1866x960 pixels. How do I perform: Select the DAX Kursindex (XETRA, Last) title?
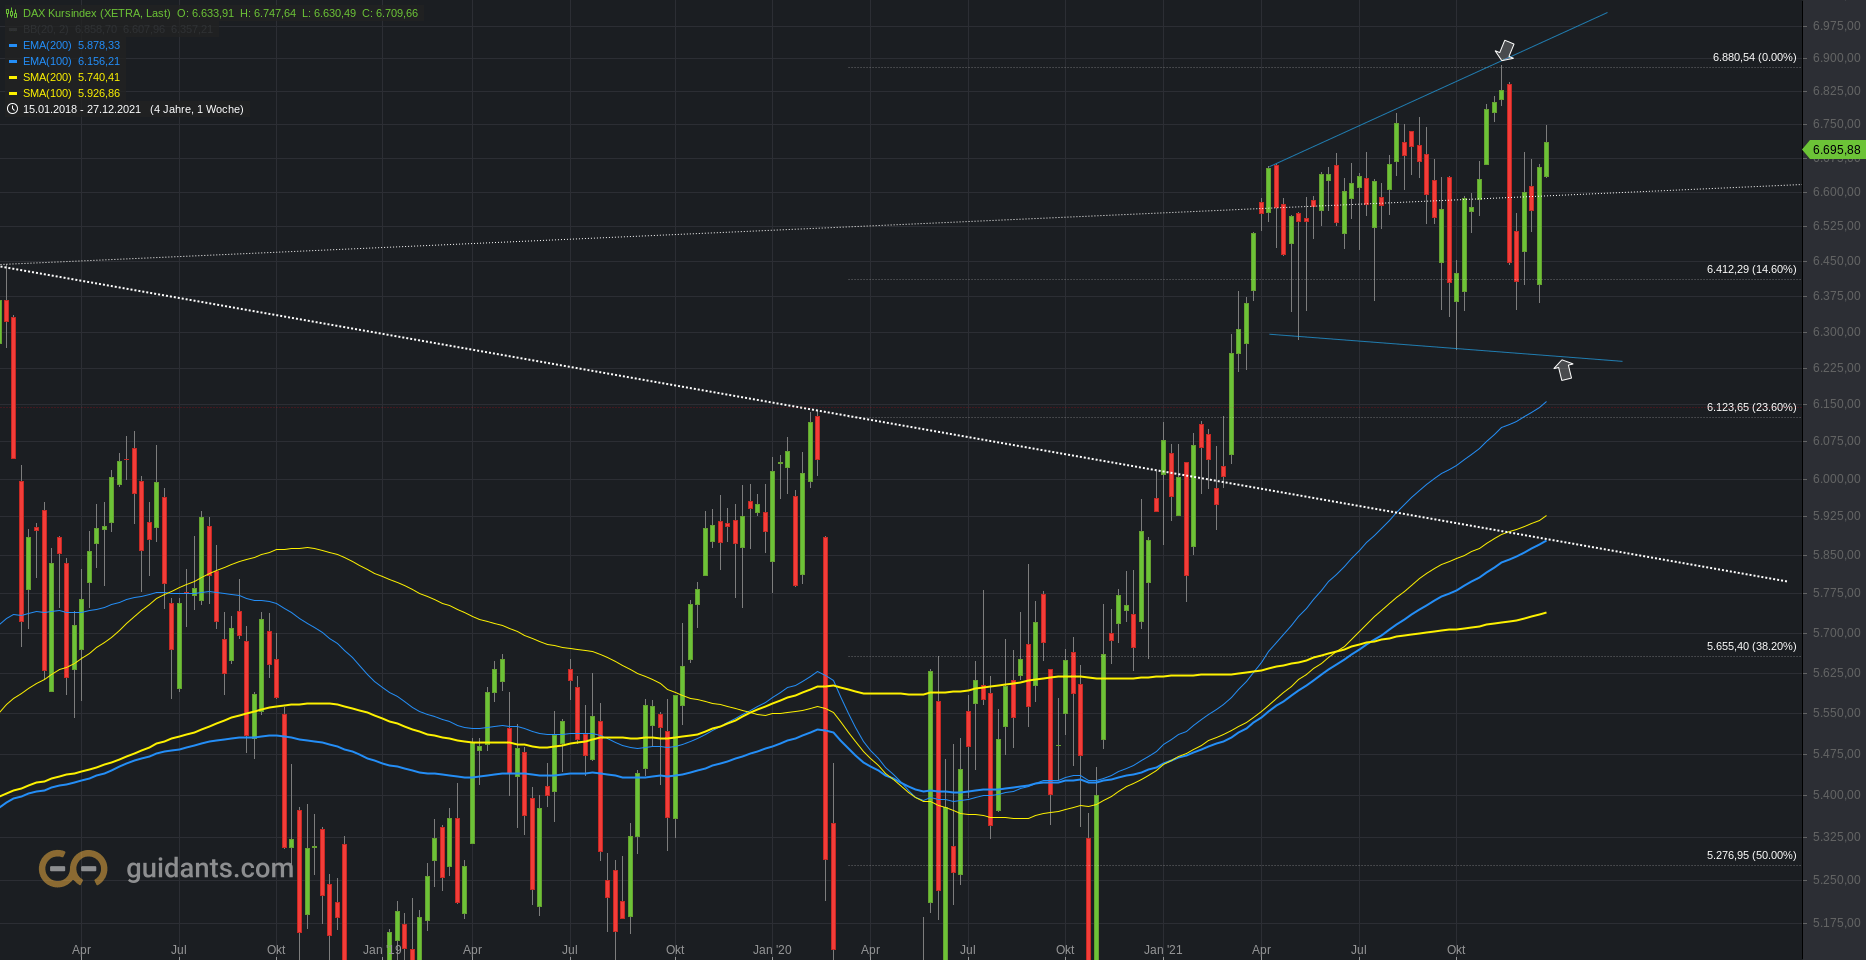point(96,13)
